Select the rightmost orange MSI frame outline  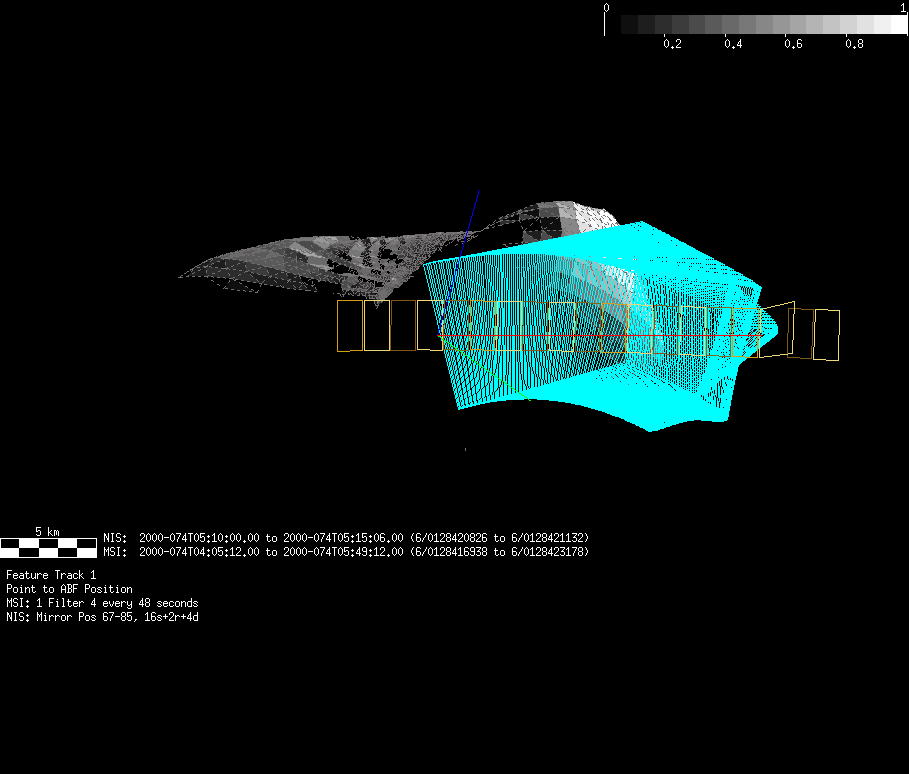coord(826,335)
